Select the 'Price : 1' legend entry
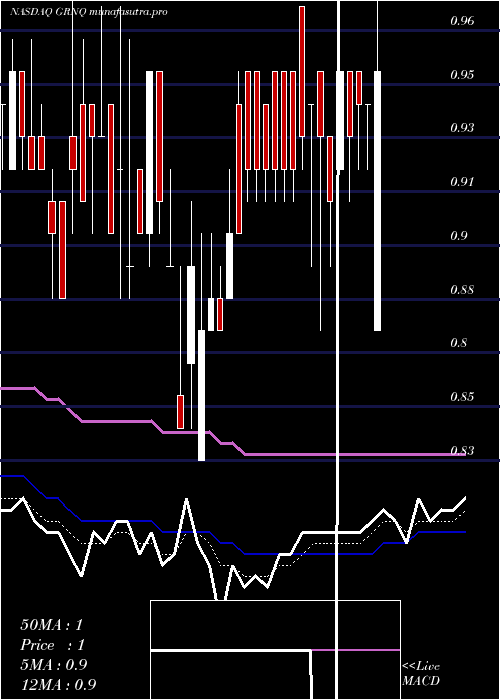This screenshot has height=700, width=500. tap(52, 645)
